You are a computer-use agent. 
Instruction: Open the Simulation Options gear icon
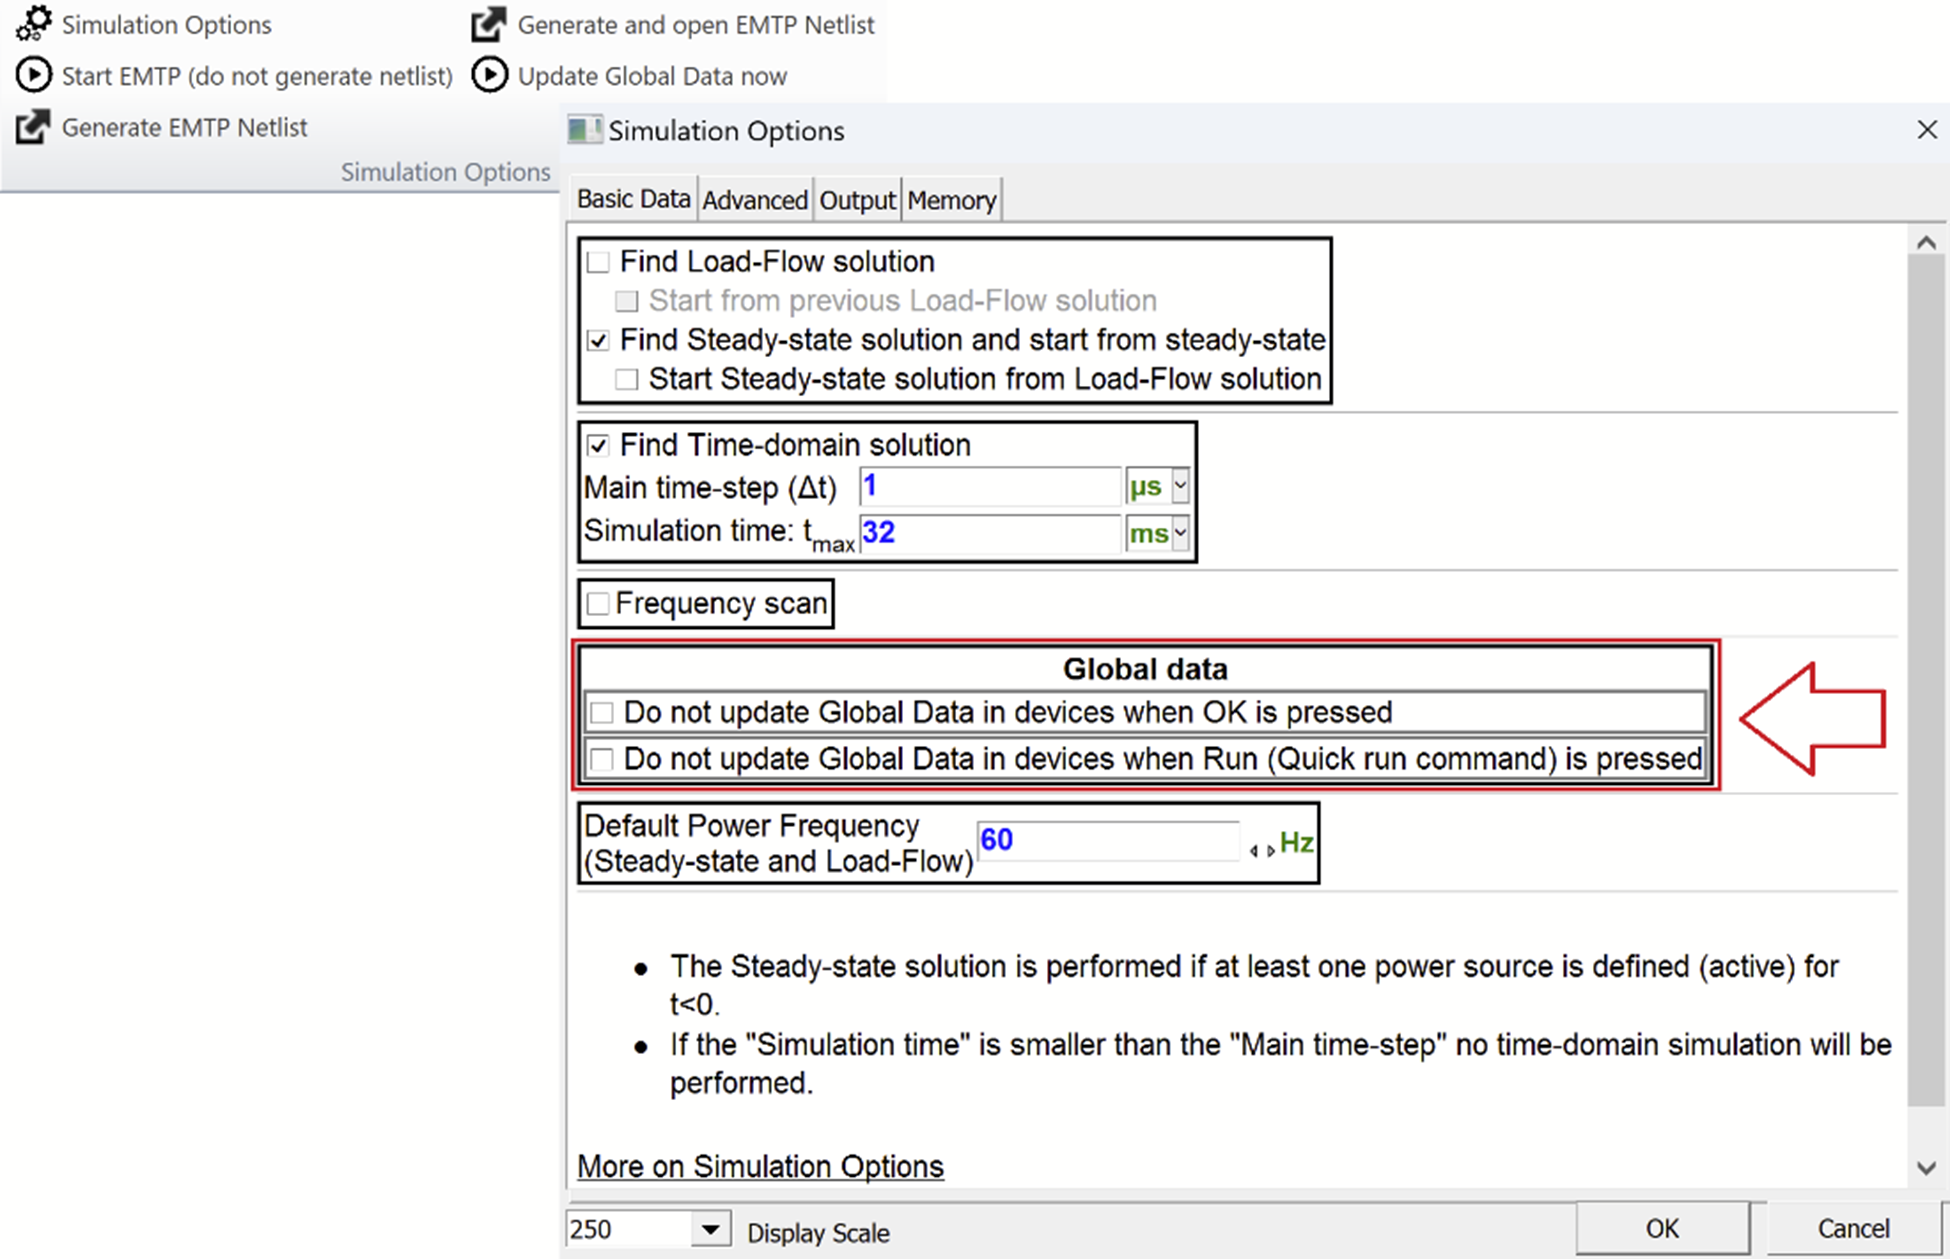pos(32,24)
